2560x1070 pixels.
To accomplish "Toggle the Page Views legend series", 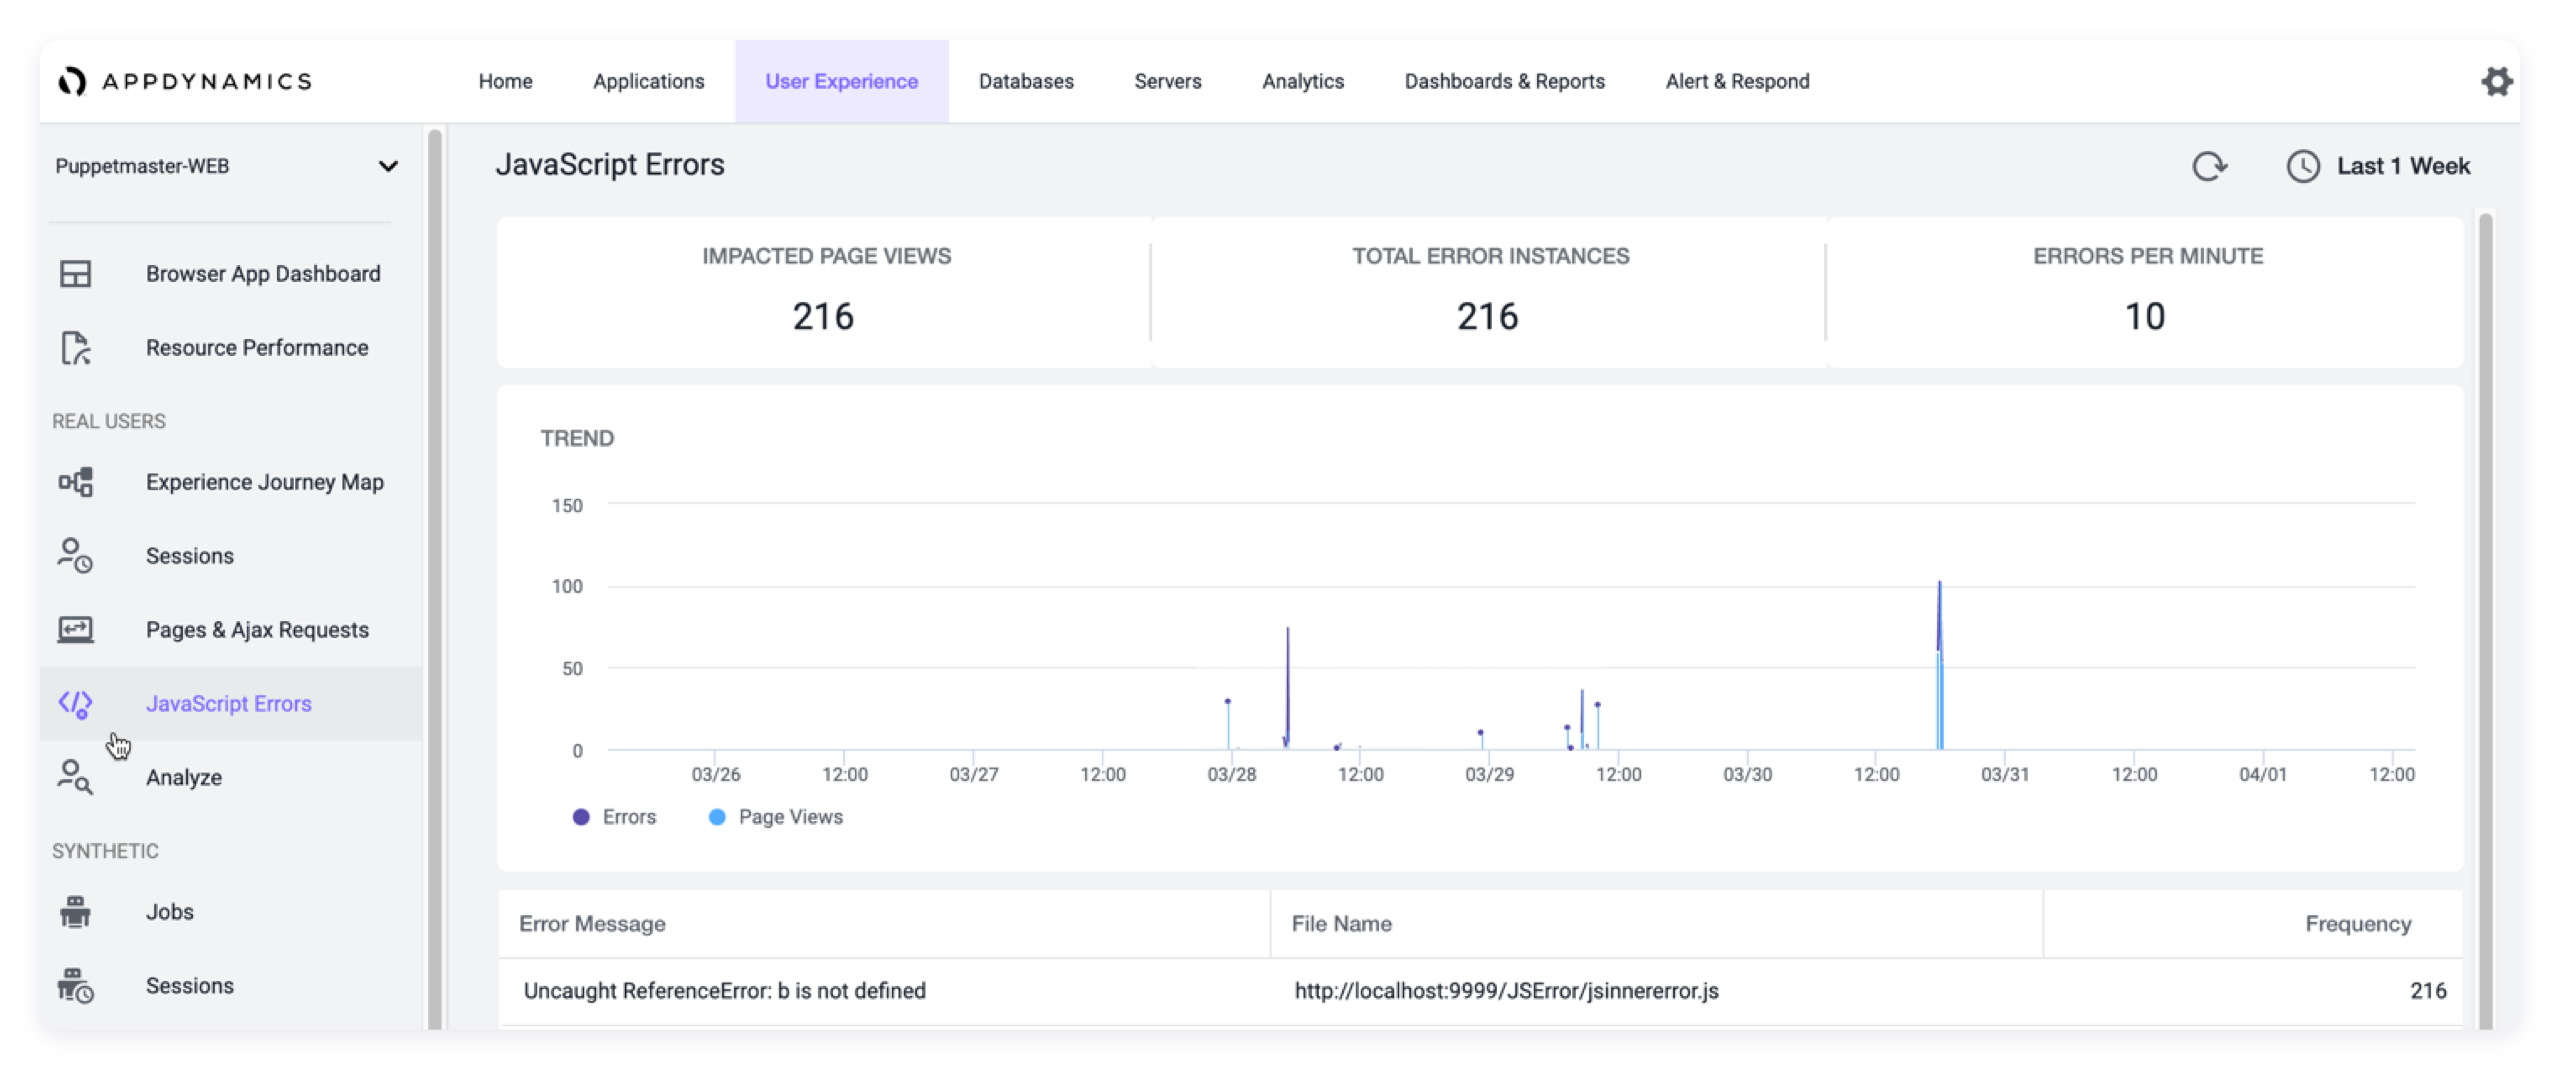I will pyautogui.click(x=775, y=816).
